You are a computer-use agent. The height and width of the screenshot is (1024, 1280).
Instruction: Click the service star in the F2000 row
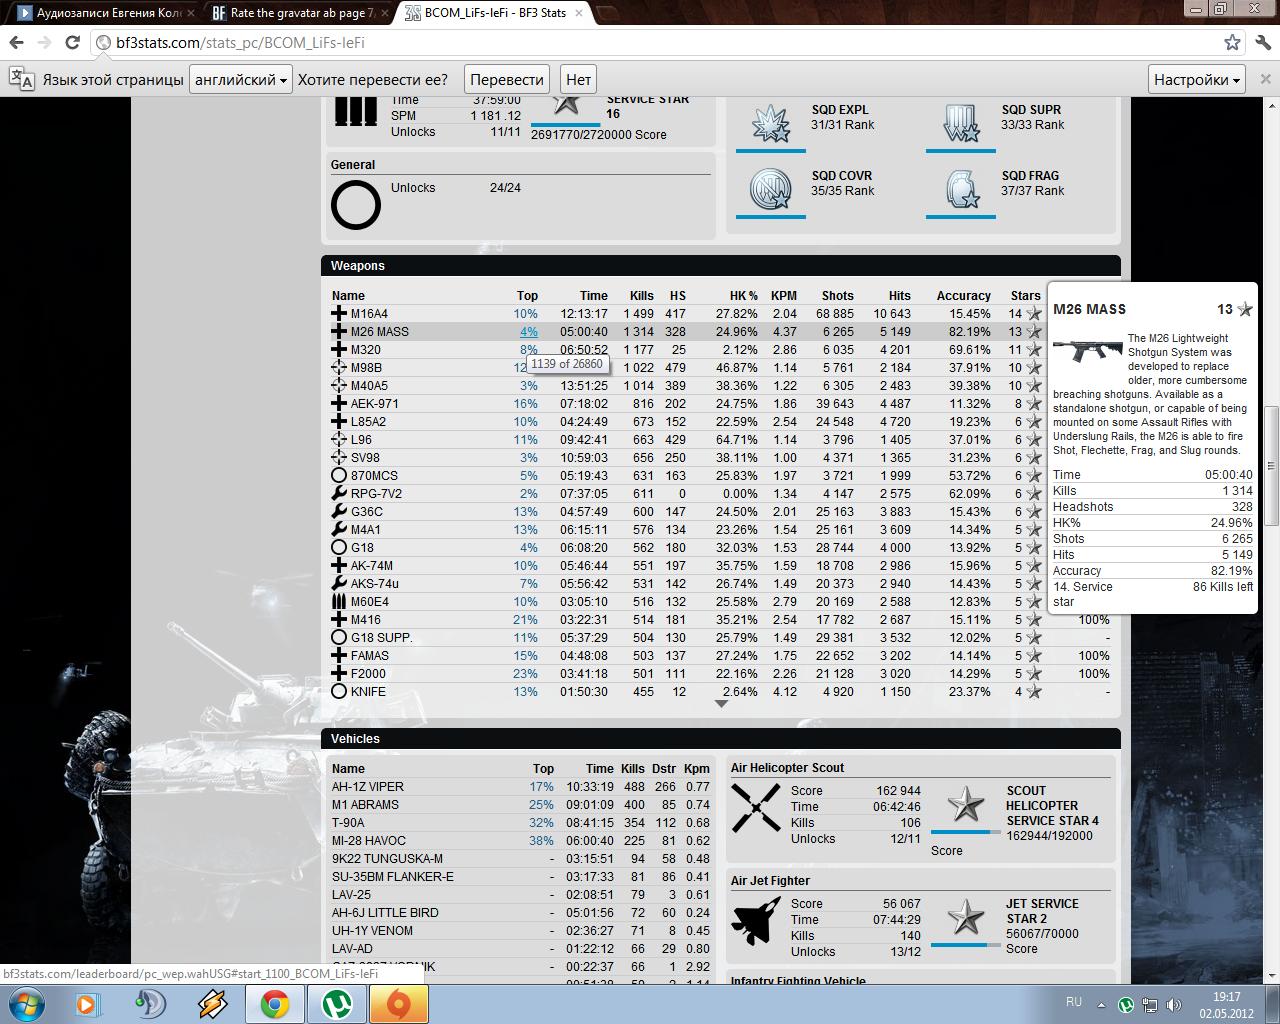1034,674
